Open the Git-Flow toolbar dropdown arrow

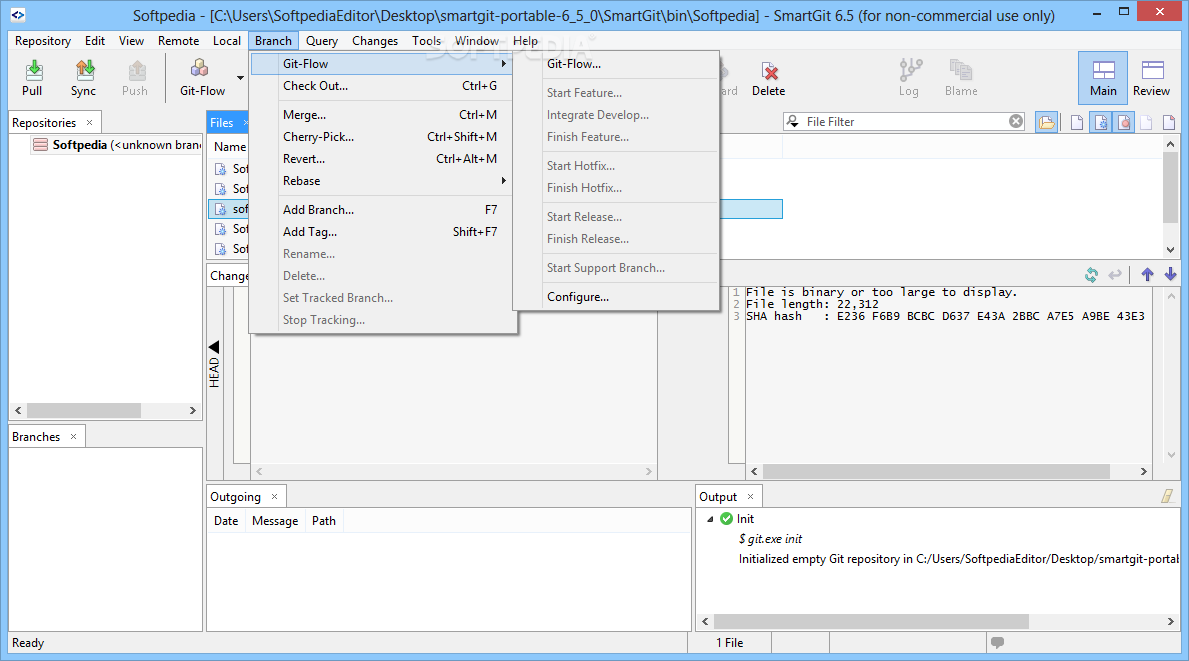[x=240, y=78]
